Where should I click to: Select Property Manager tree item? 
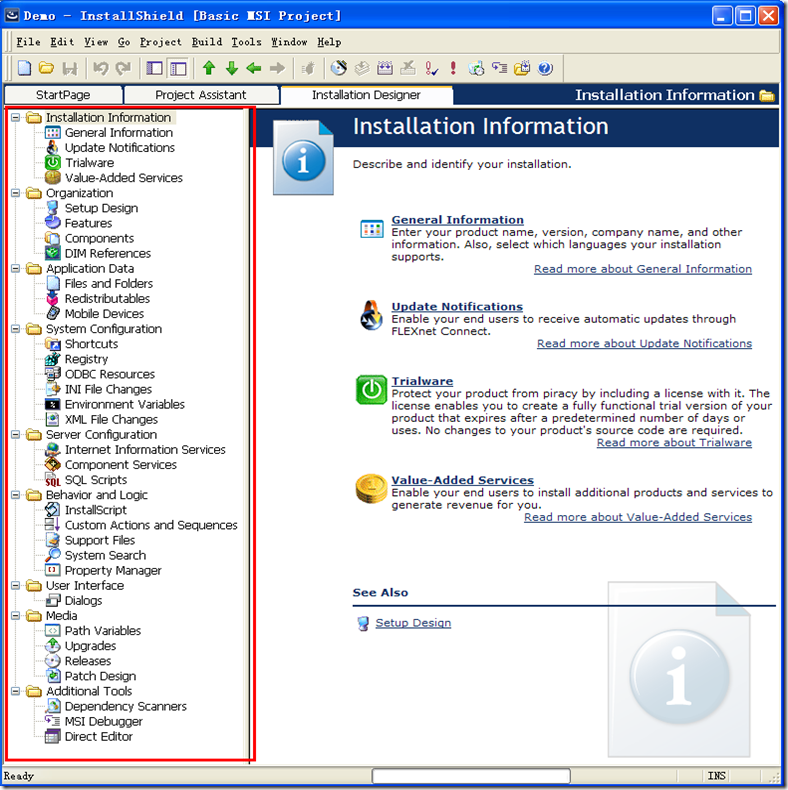113,570
